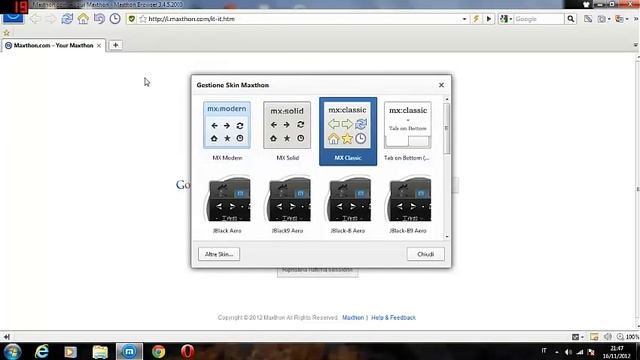This screenshot has height=360, width=640.
Task: Click the system tray volume icon
Action: pos(568,352)
